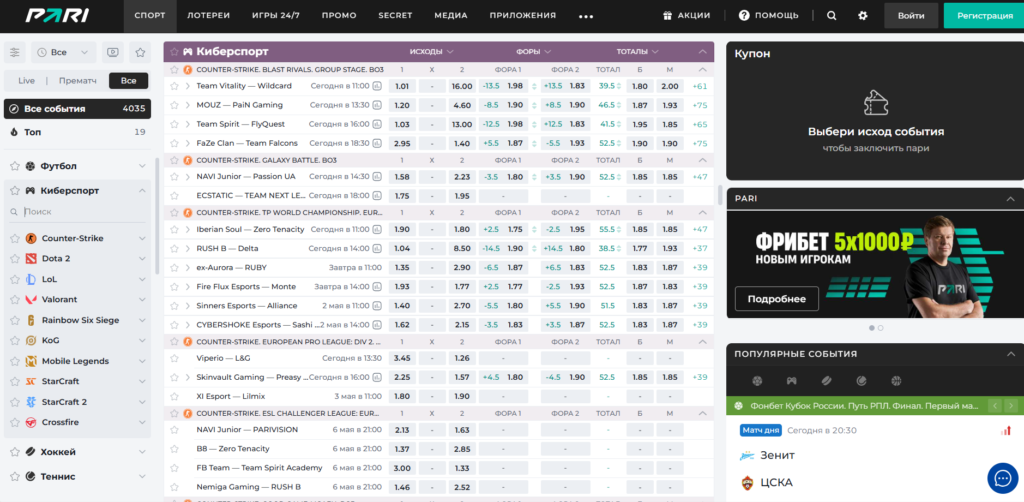Open Все события list entry
The image size is (1024, 502).
click(78, 109)
